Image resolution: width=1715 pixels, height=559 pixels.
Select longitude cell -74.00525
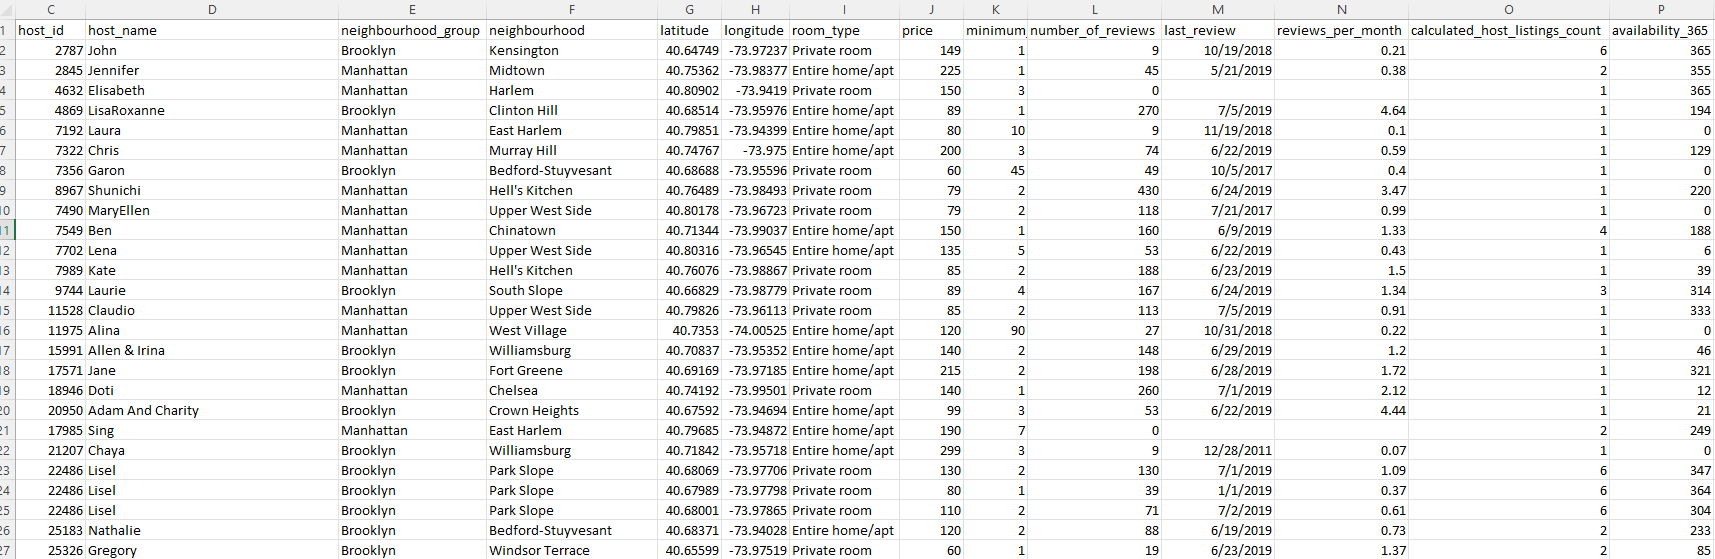(x=757, y=330)
